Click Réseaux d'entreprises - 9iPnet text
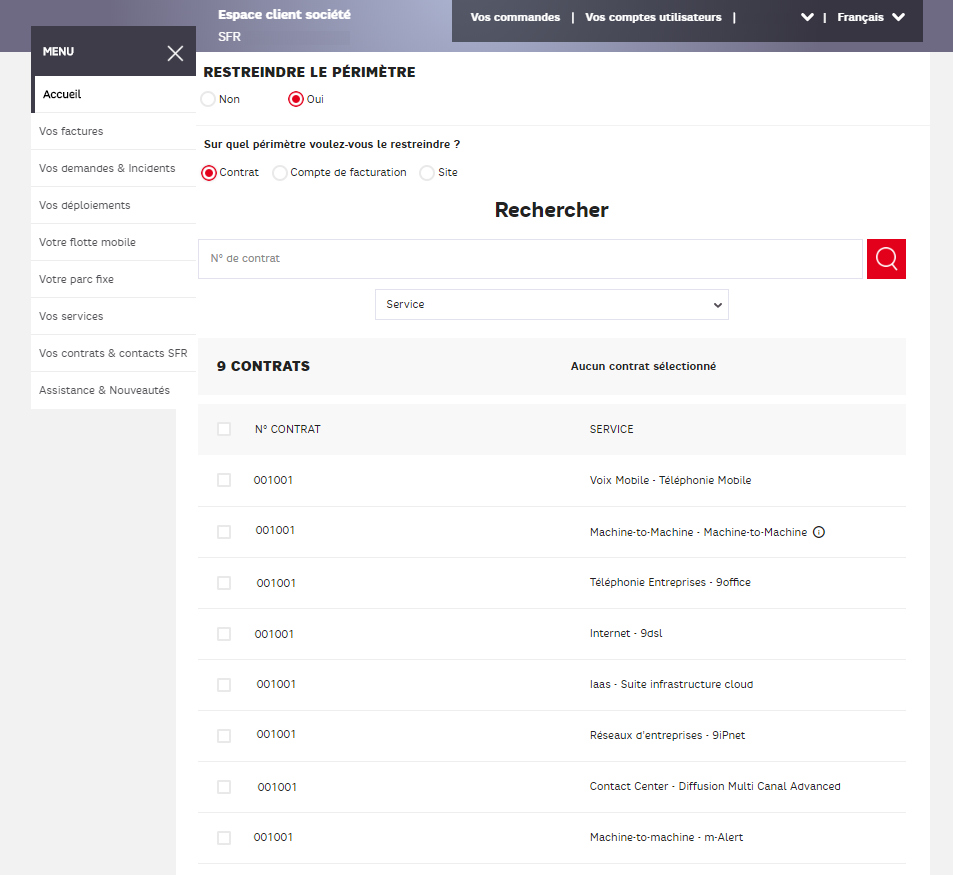The height and width of the screenshot is (875, 953). pyautogui.click(x=667, y=735)
